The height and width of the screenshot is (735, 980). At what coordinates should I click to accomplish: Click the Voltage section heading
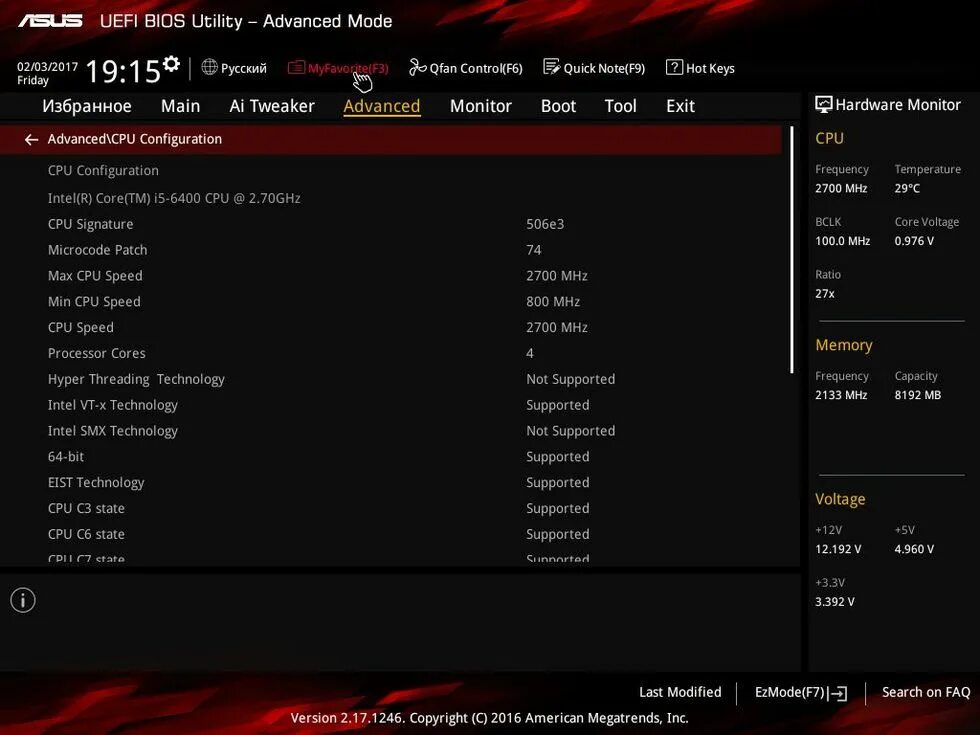pos(840,499)
